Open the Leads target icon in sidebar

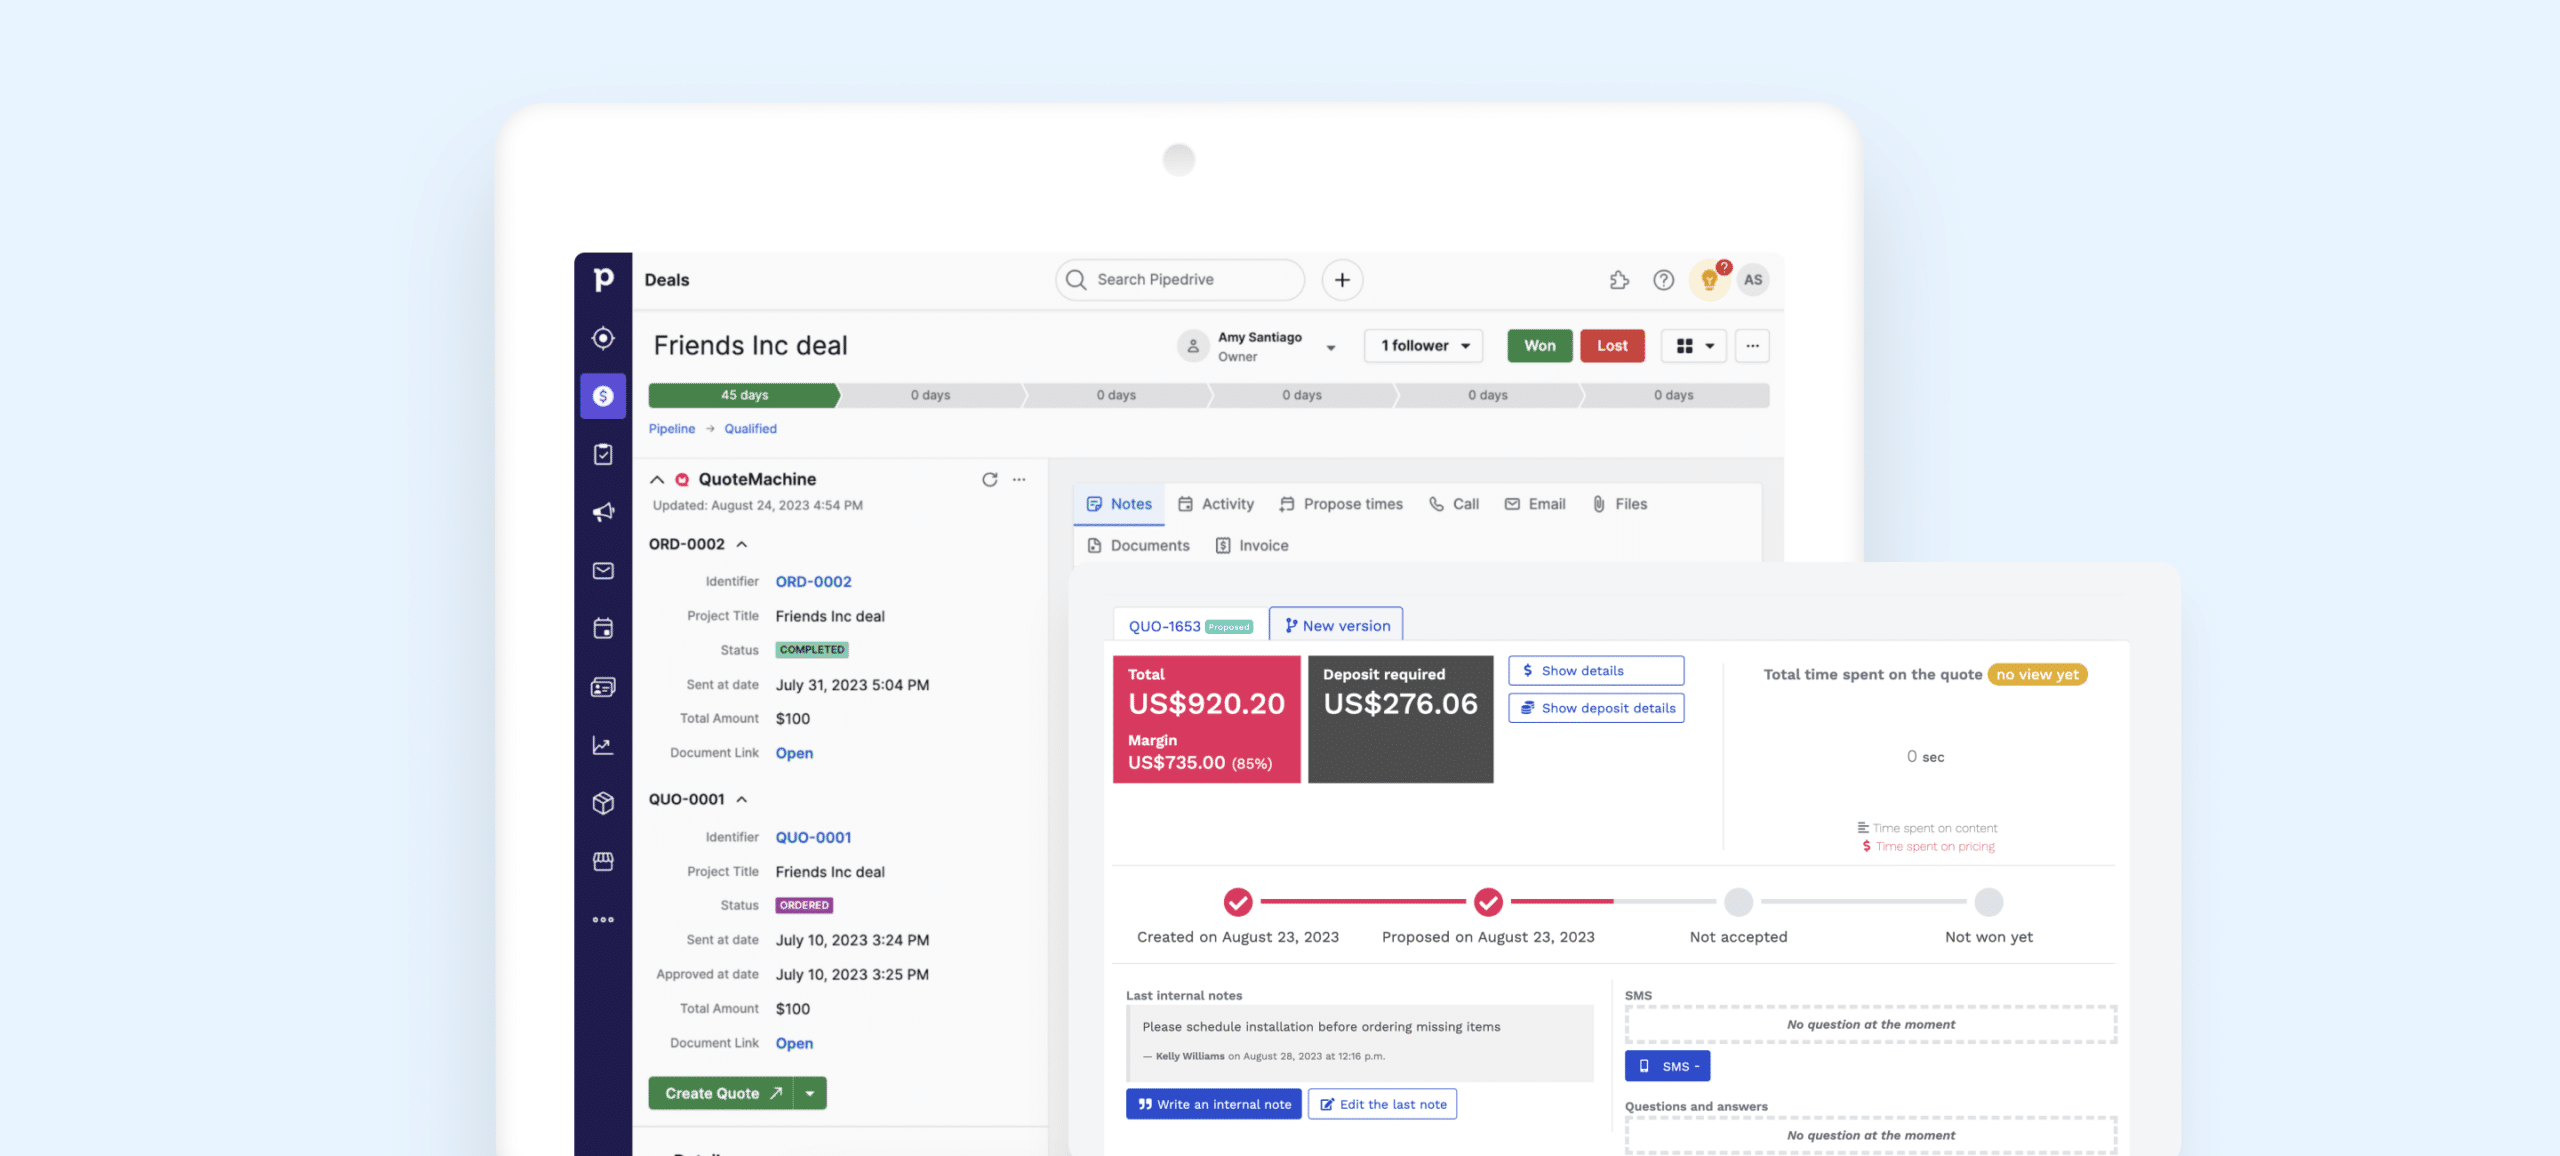tap(603, 338)
